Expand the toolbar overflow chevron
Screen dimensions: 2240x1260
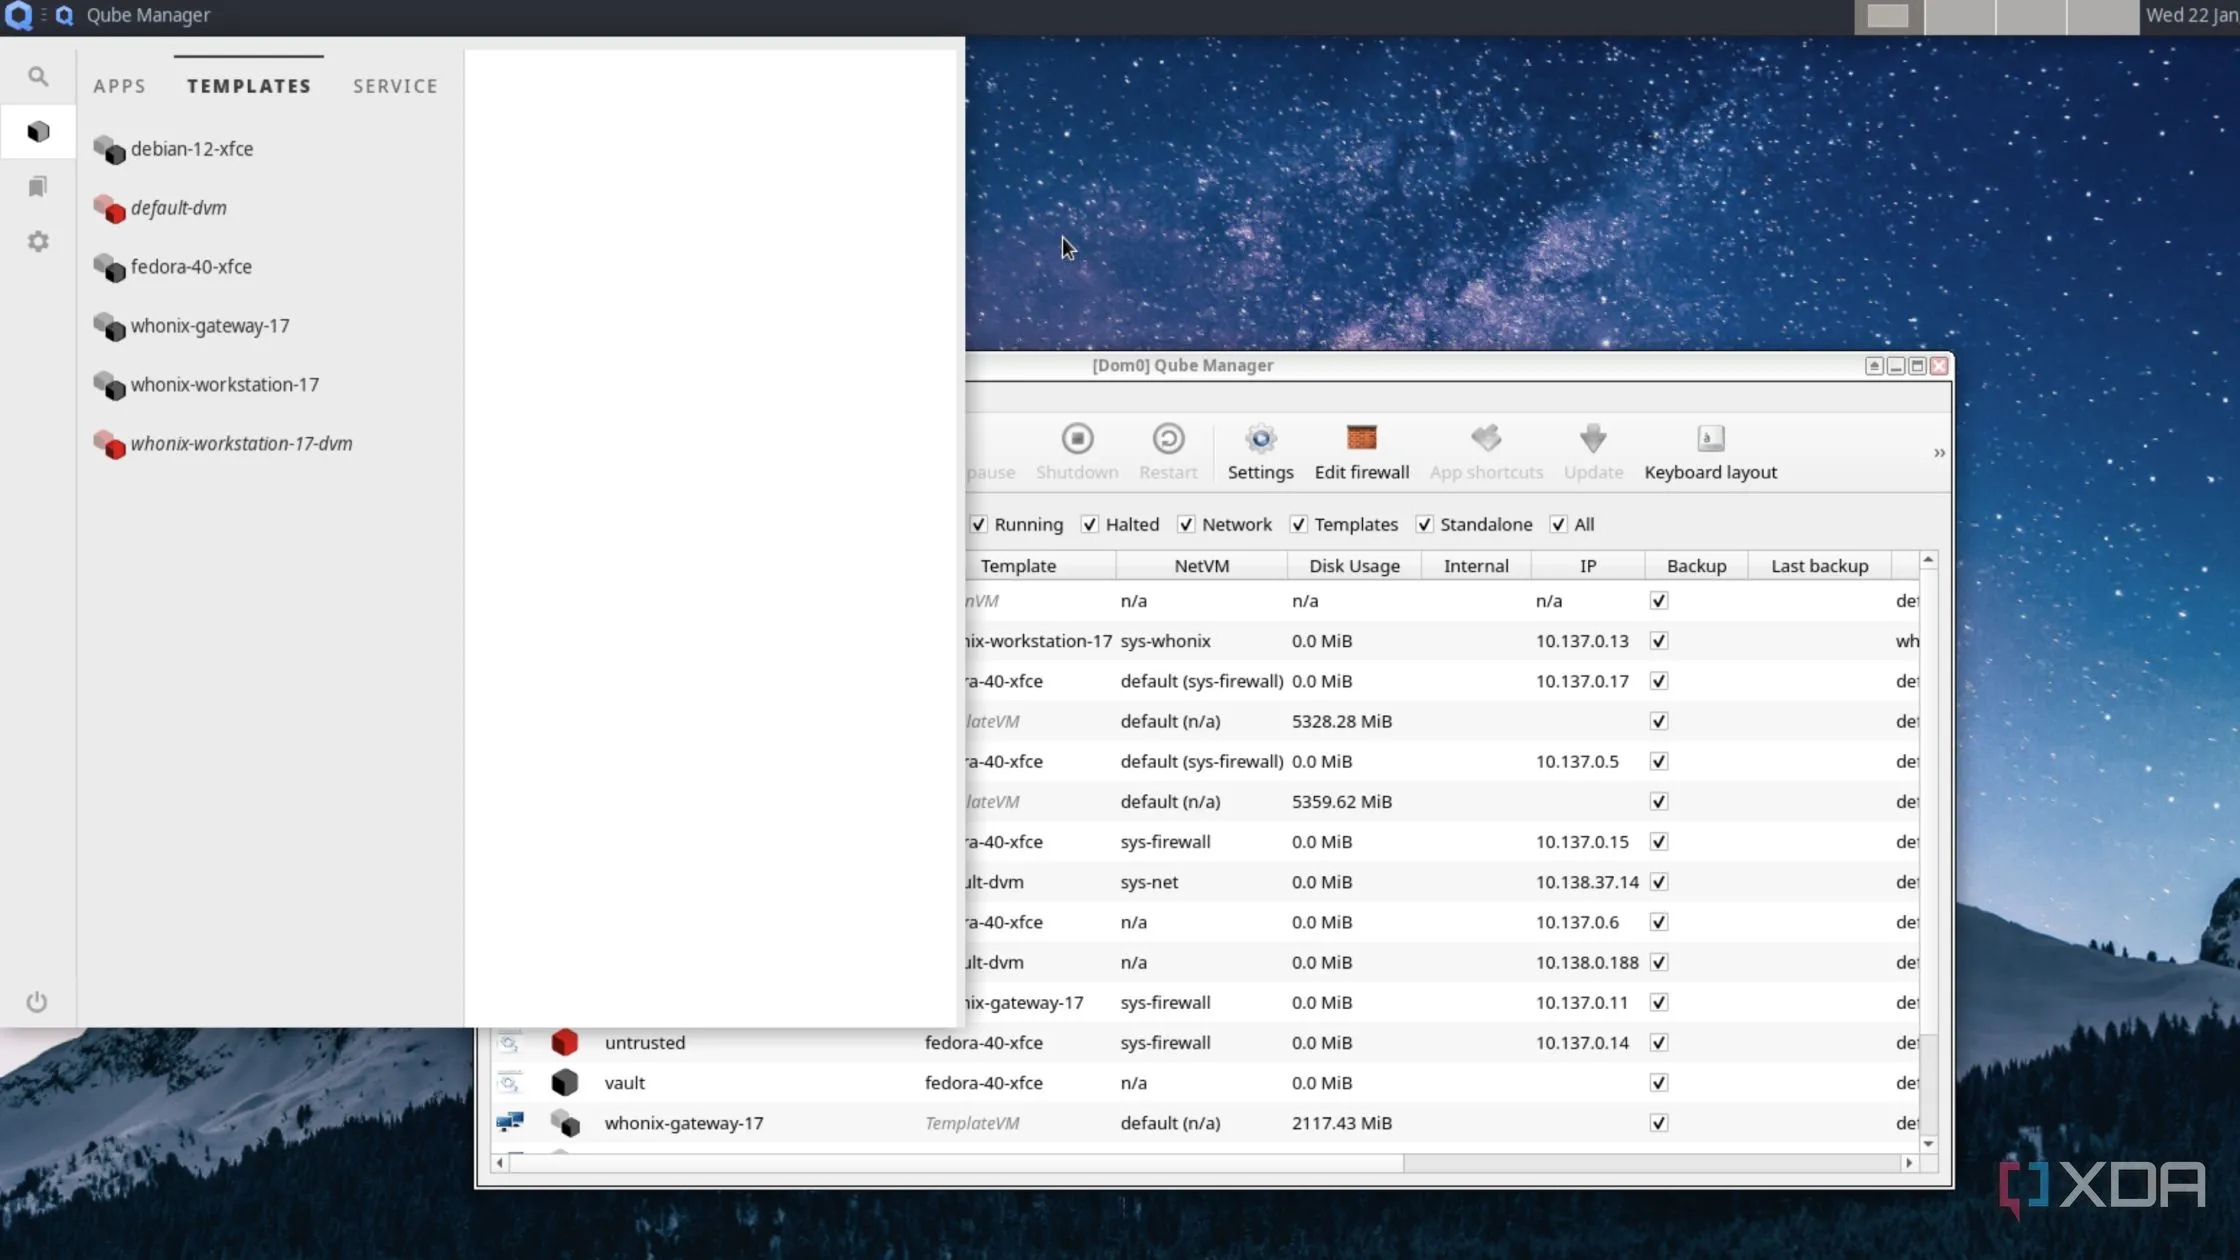(1938, 452)
